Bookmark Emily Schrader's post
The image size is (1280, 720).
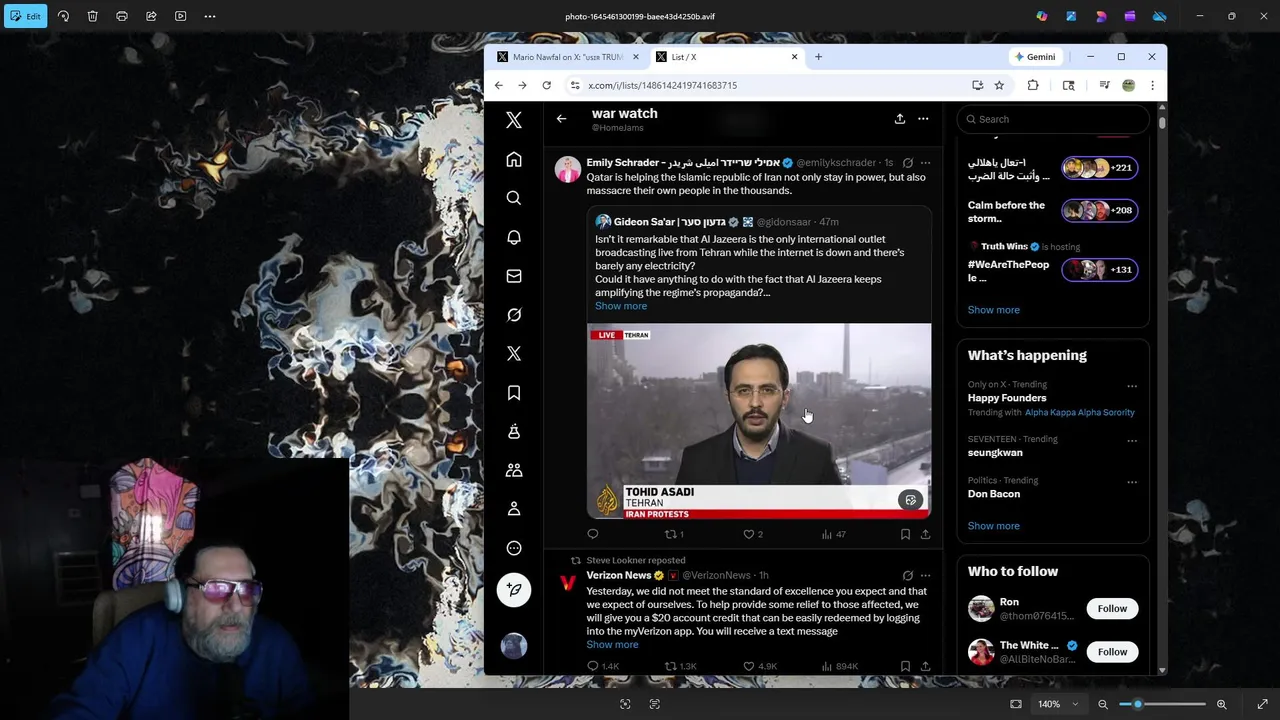[905, 534]
